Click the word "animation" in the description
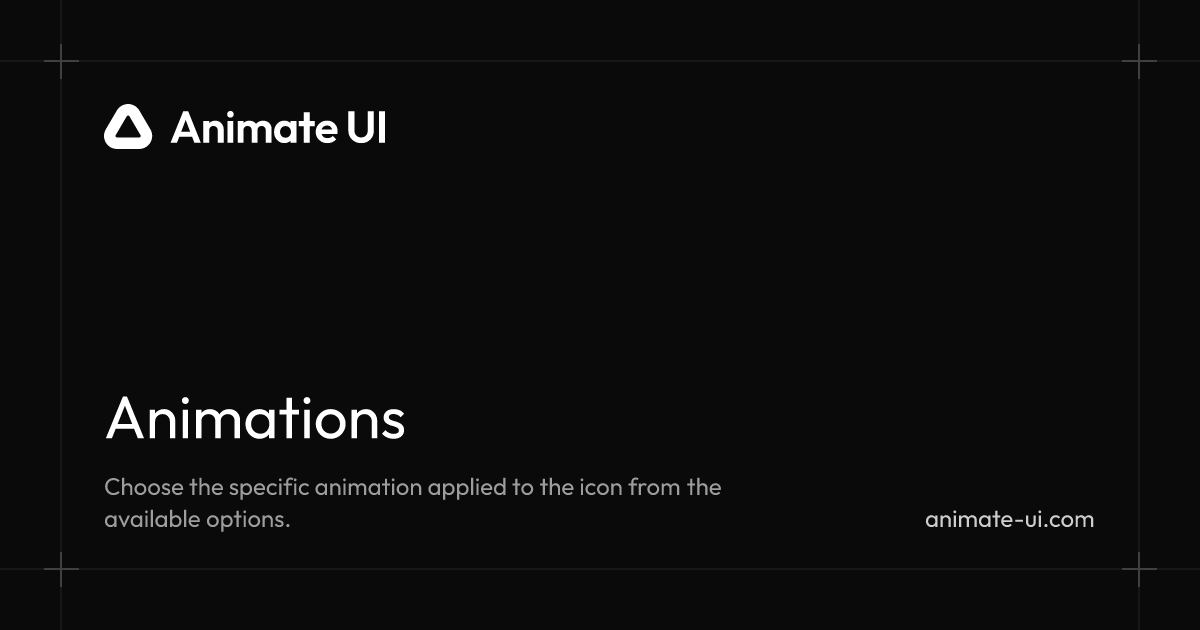The width and height of the screenshot is (1200, 630). pyautogui.click(x=367, y=488)
